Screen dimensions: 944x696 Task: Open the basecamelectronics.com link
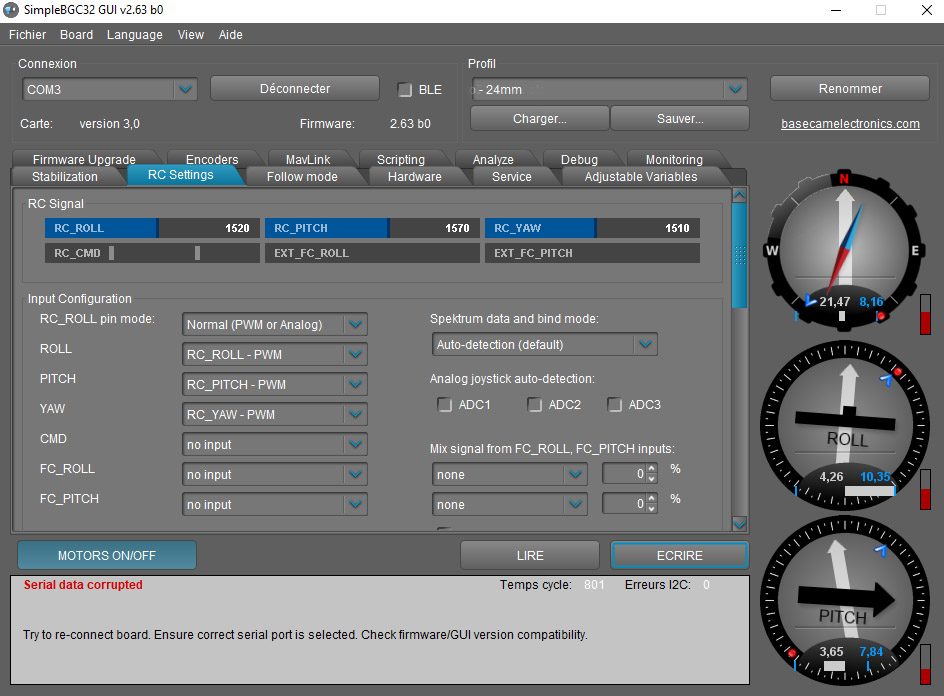[850, 124]
